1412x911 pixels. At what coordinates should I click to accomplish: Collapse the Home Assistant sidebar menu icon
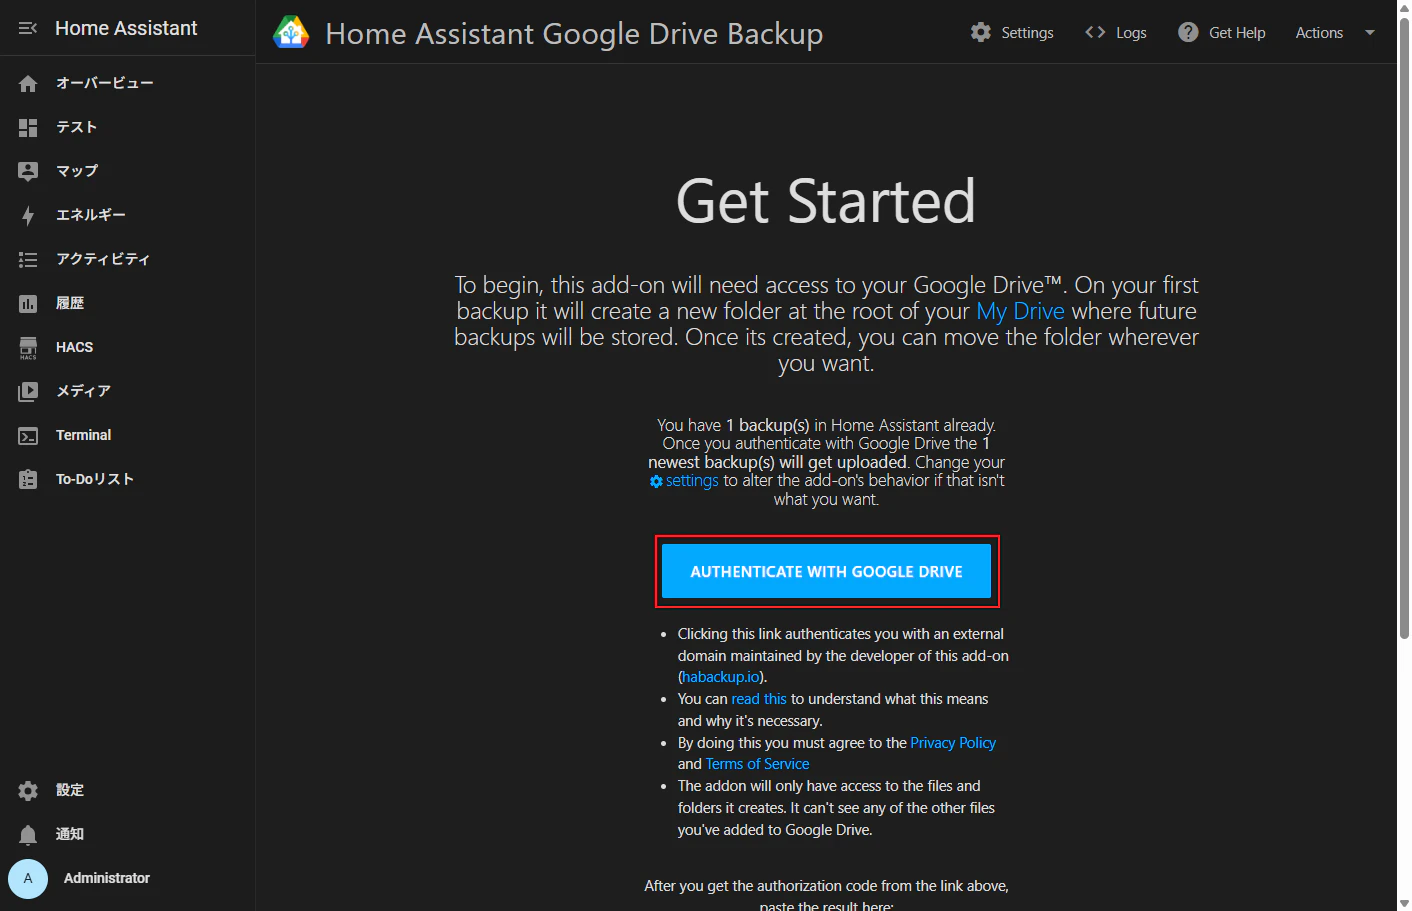(x=28, y=28)
